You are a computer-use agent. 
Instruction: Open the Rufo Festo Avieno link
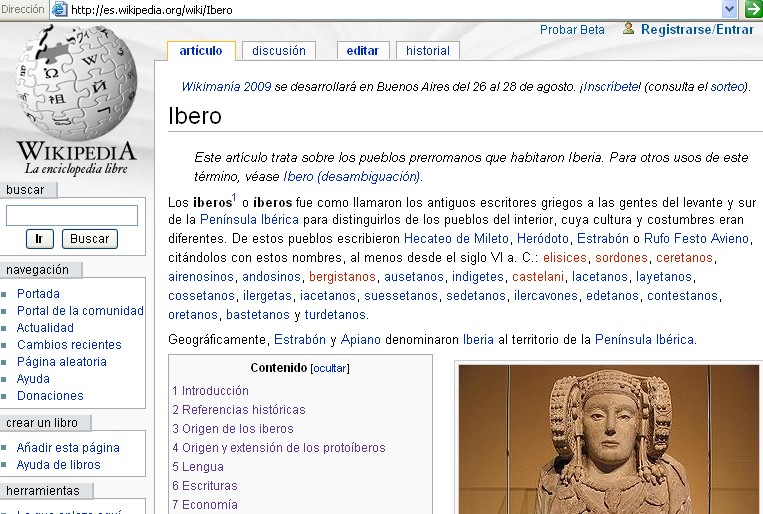(x=696, y=239)
